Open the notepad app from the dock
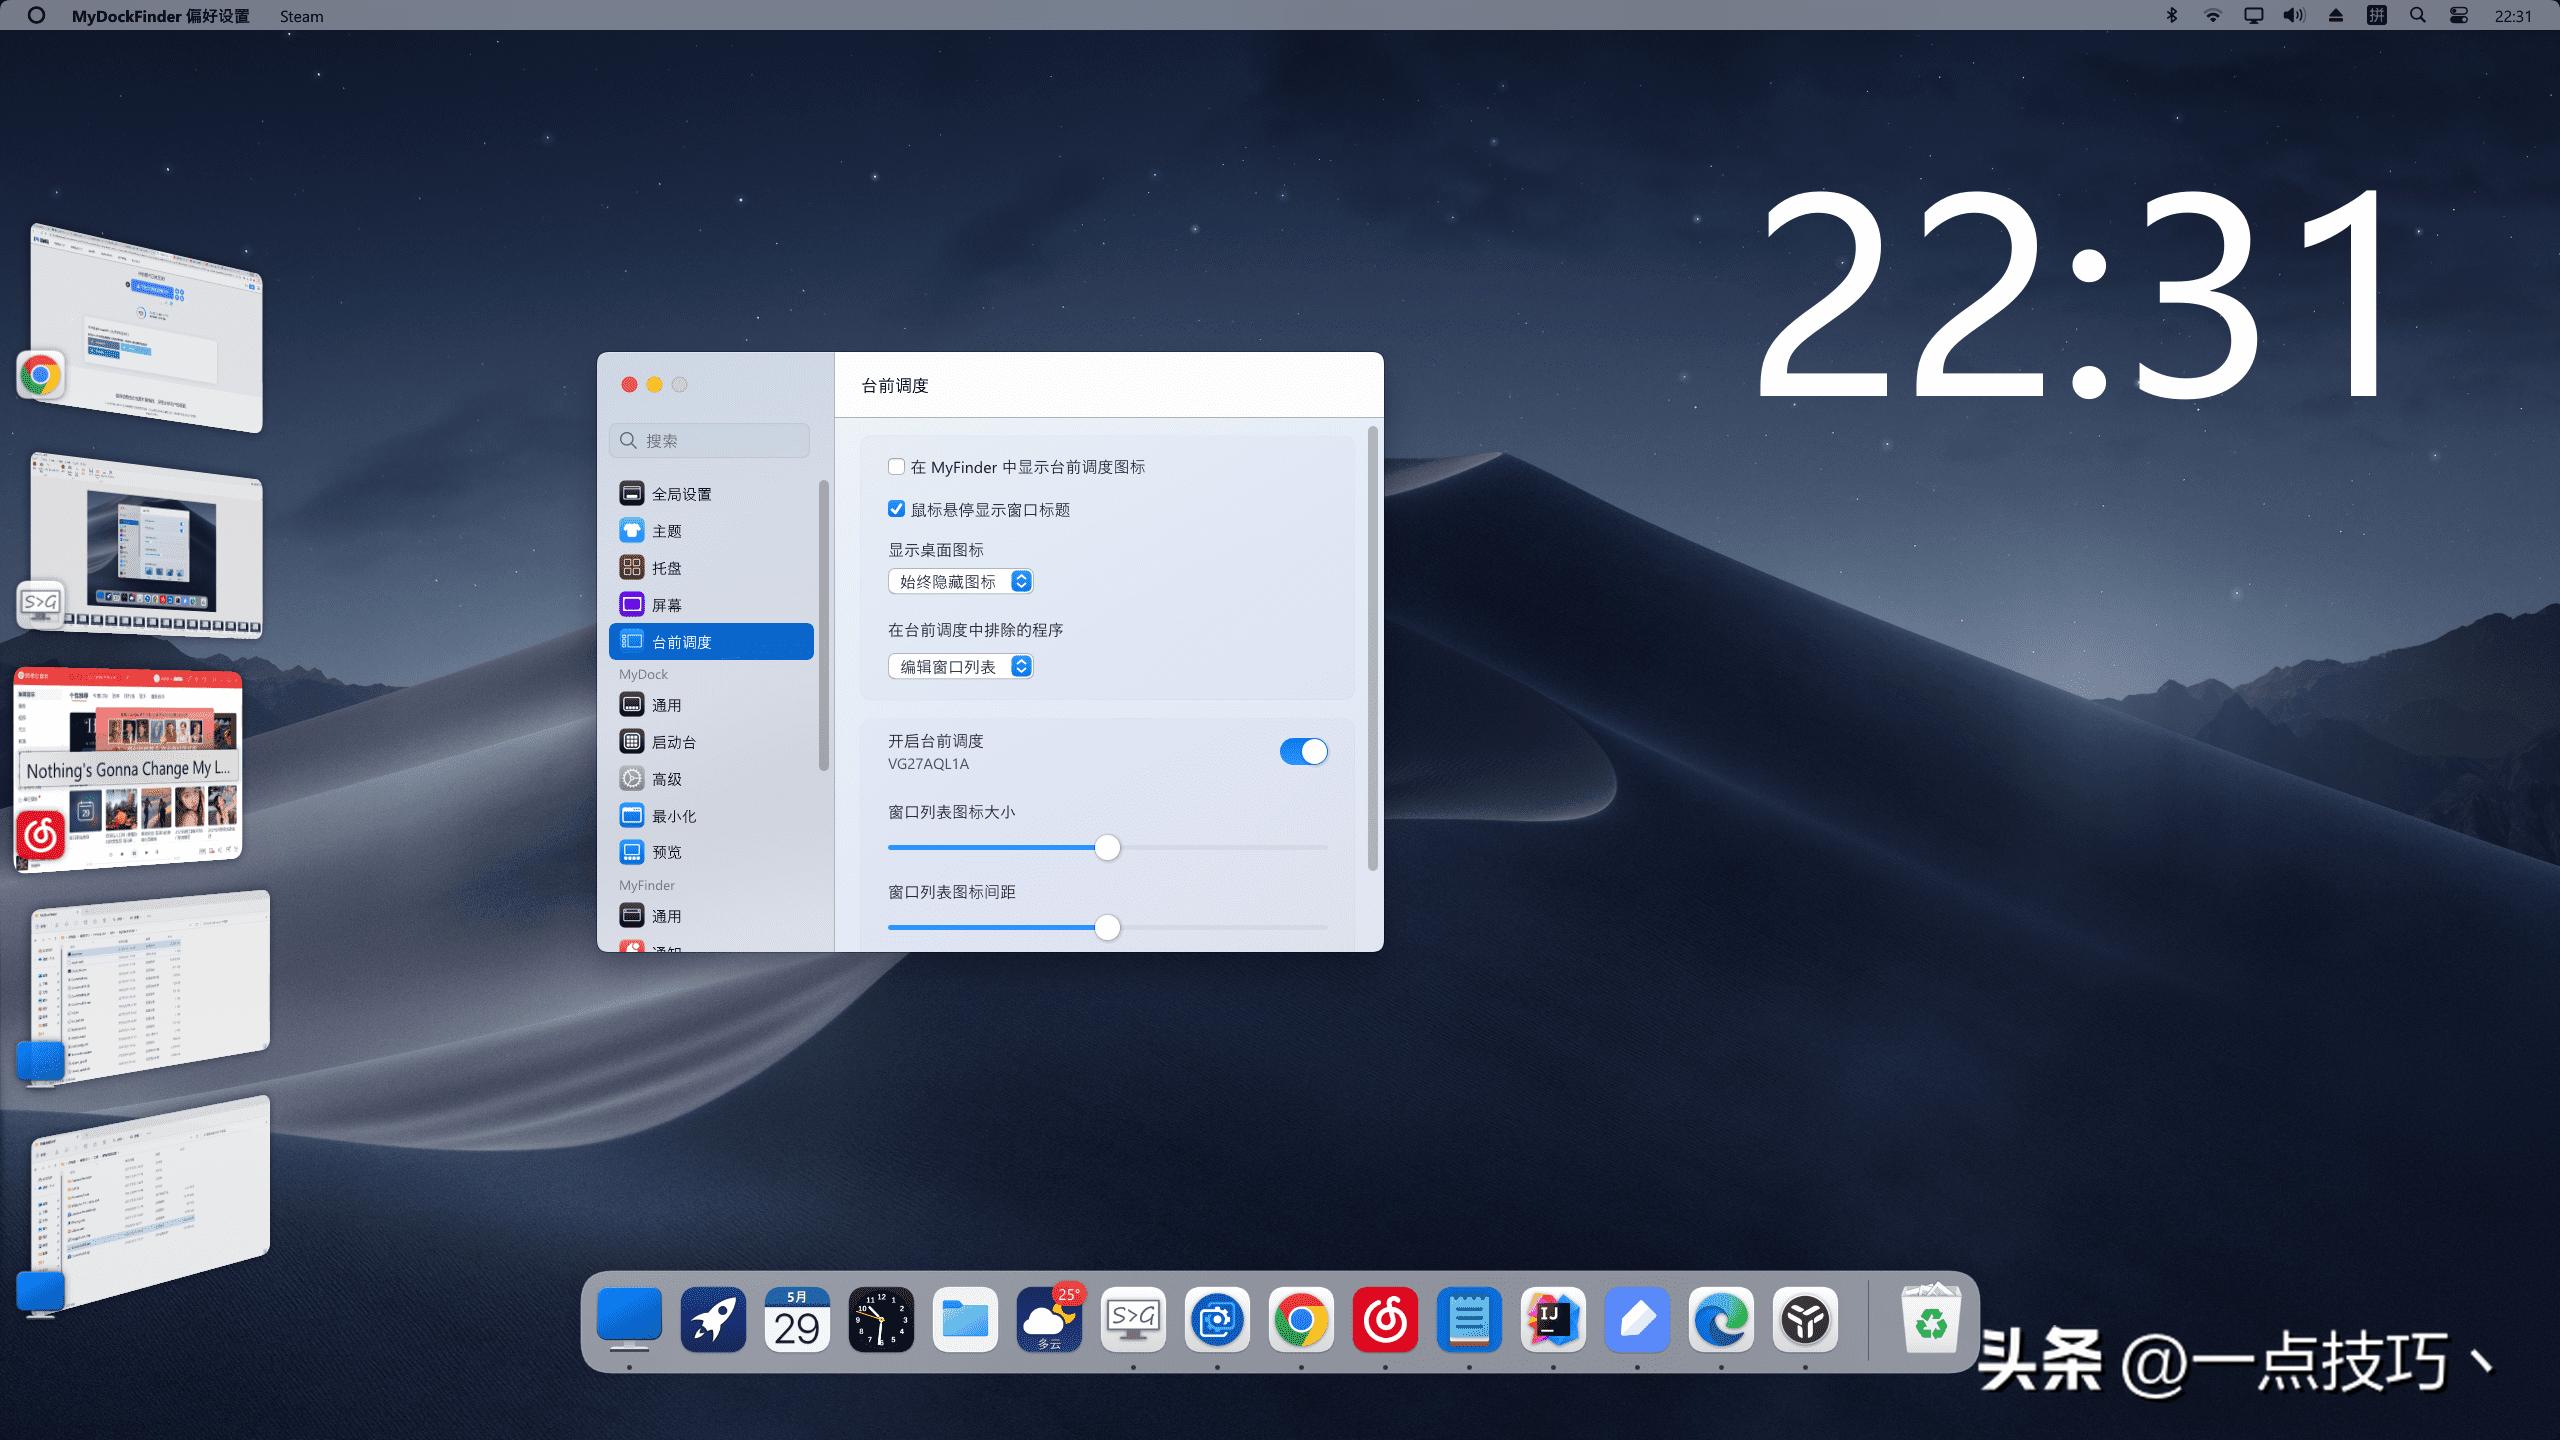The height and width of the screenshot is (1440, 2560). (1468, 1320)
